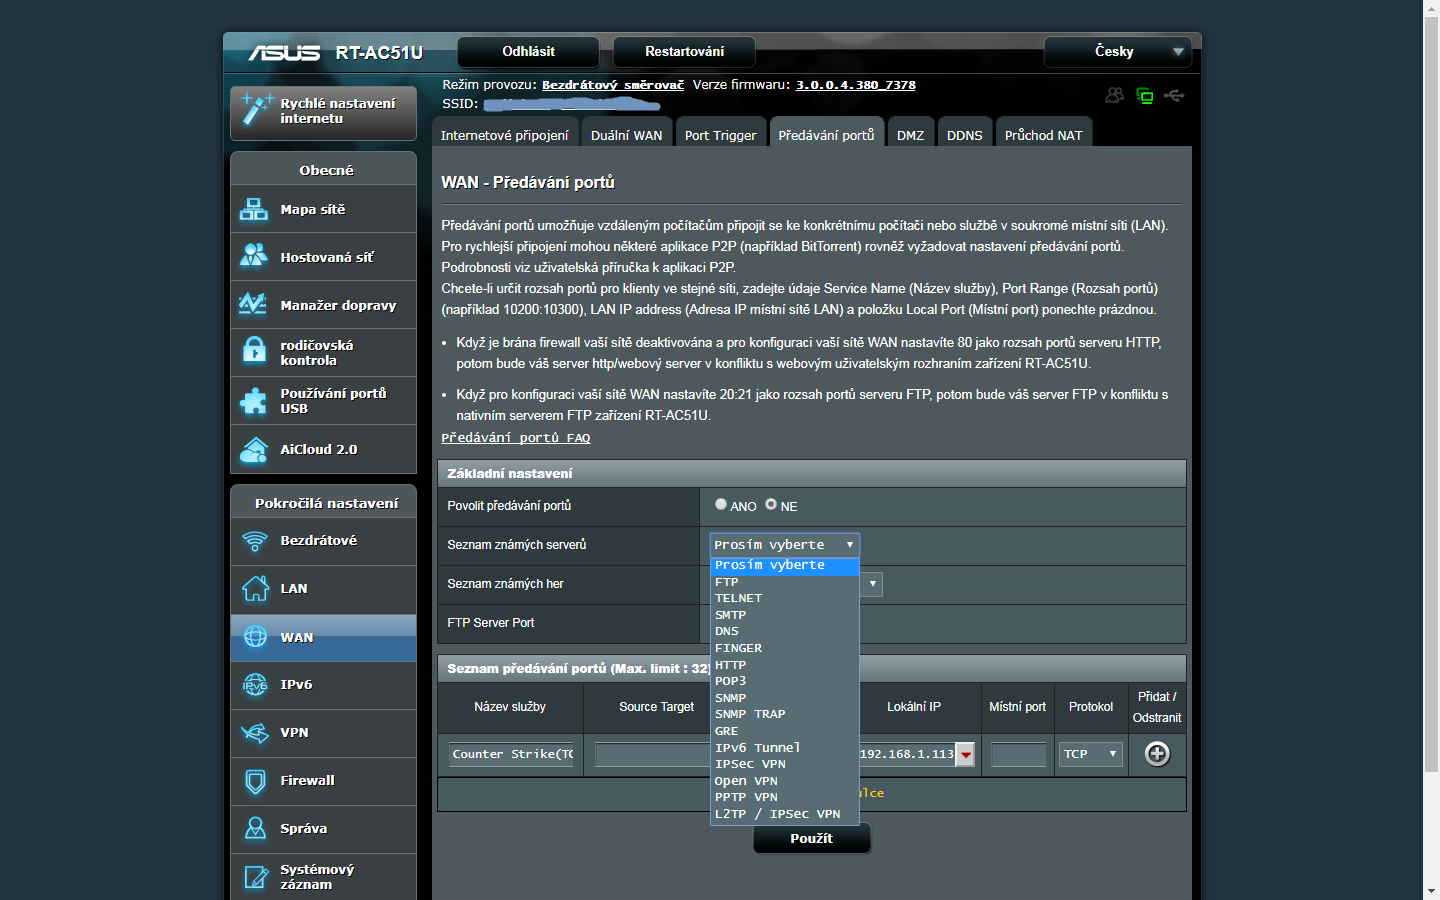
Task: Click the Místní port input field
Action: pos(1018,755)
